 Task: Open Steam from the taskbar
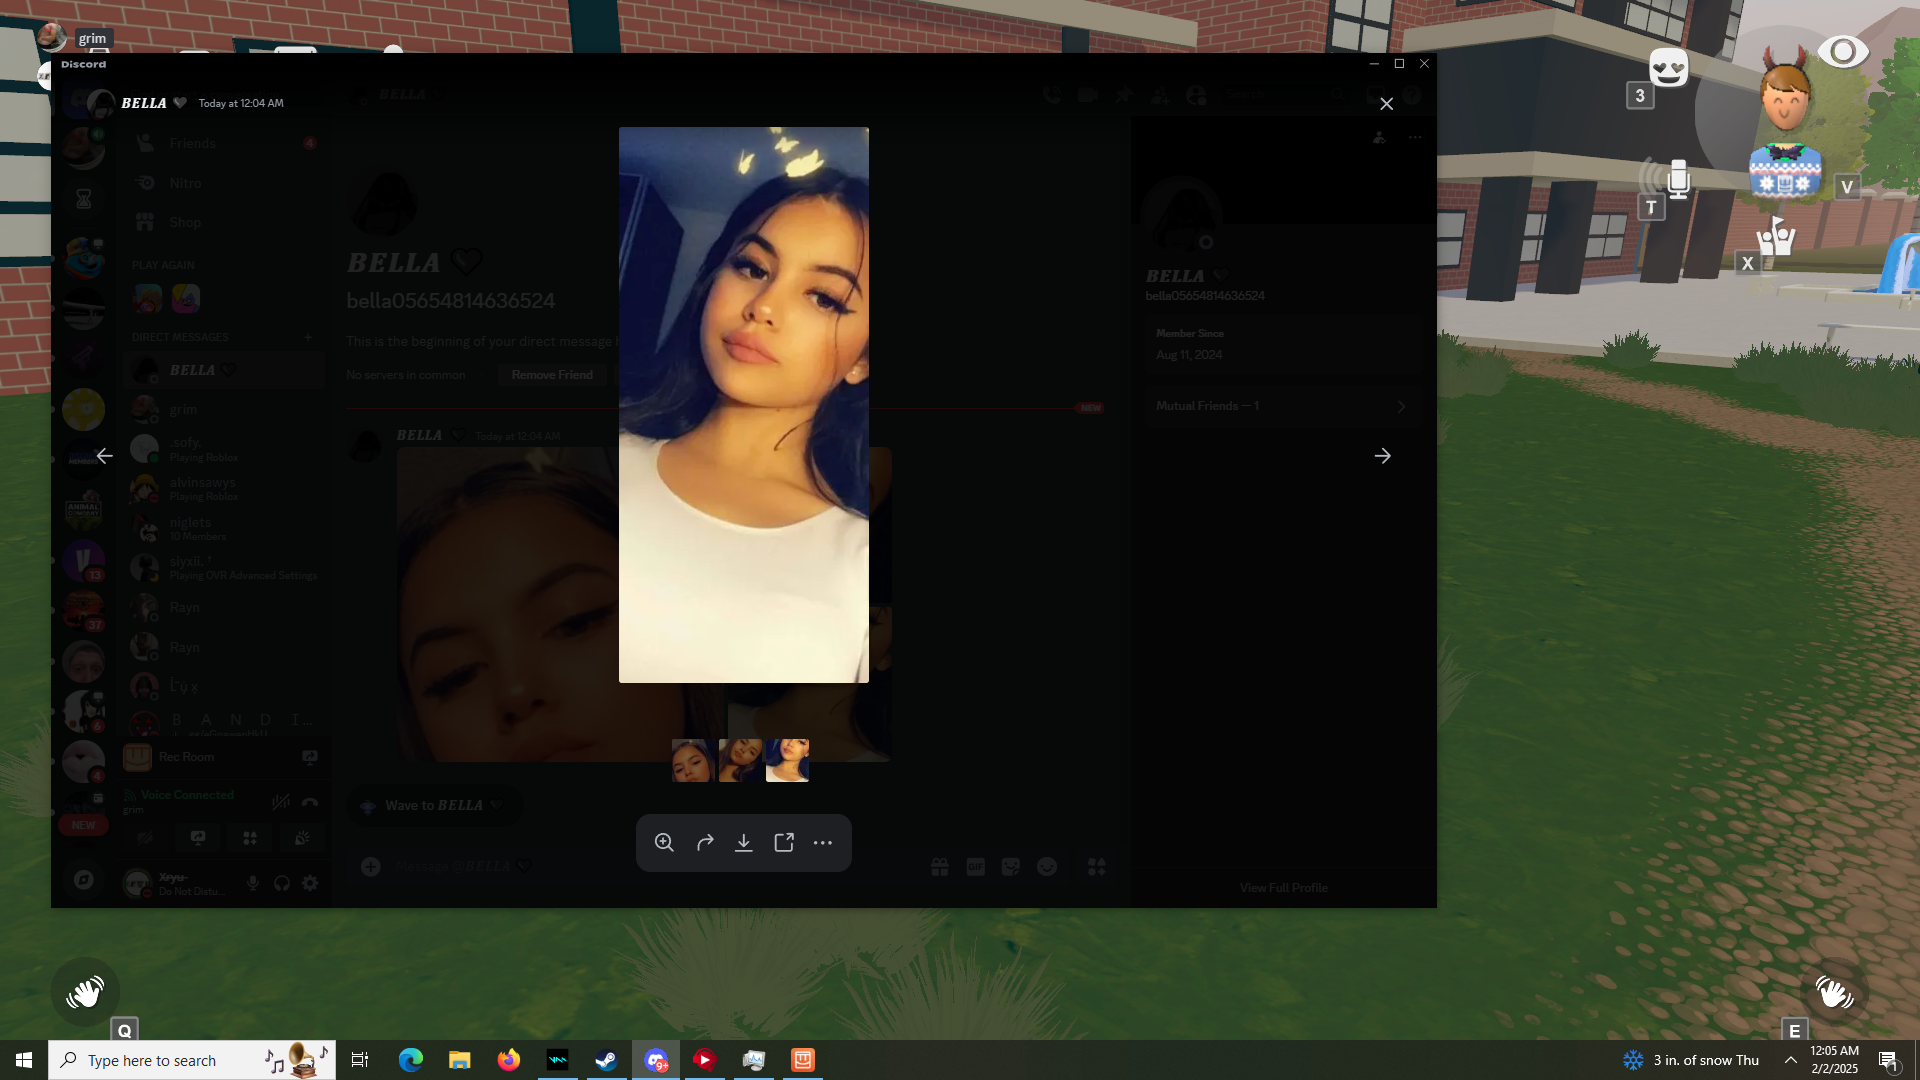point(606,1060)
